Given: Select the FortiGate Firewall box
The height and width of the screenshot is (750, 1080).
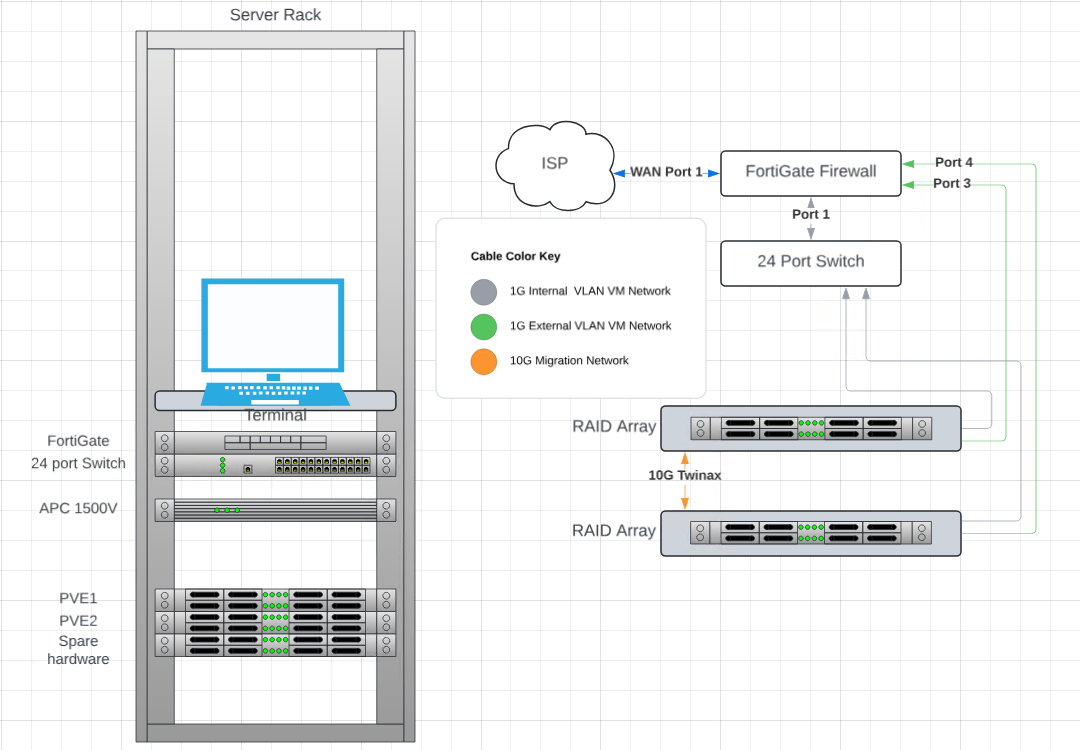Looking at the screenshot, I should [811, 172].
